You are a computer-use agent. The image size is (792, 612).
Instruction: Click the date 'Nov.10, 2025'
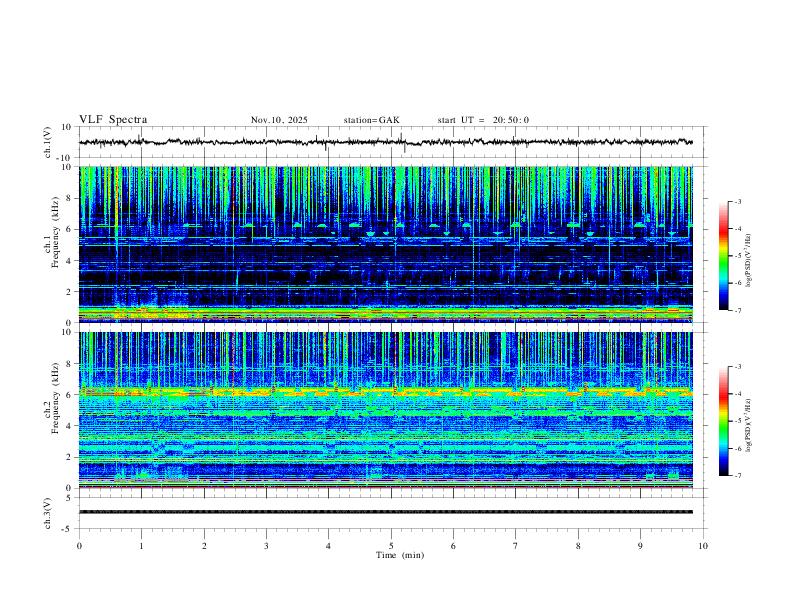279,120
